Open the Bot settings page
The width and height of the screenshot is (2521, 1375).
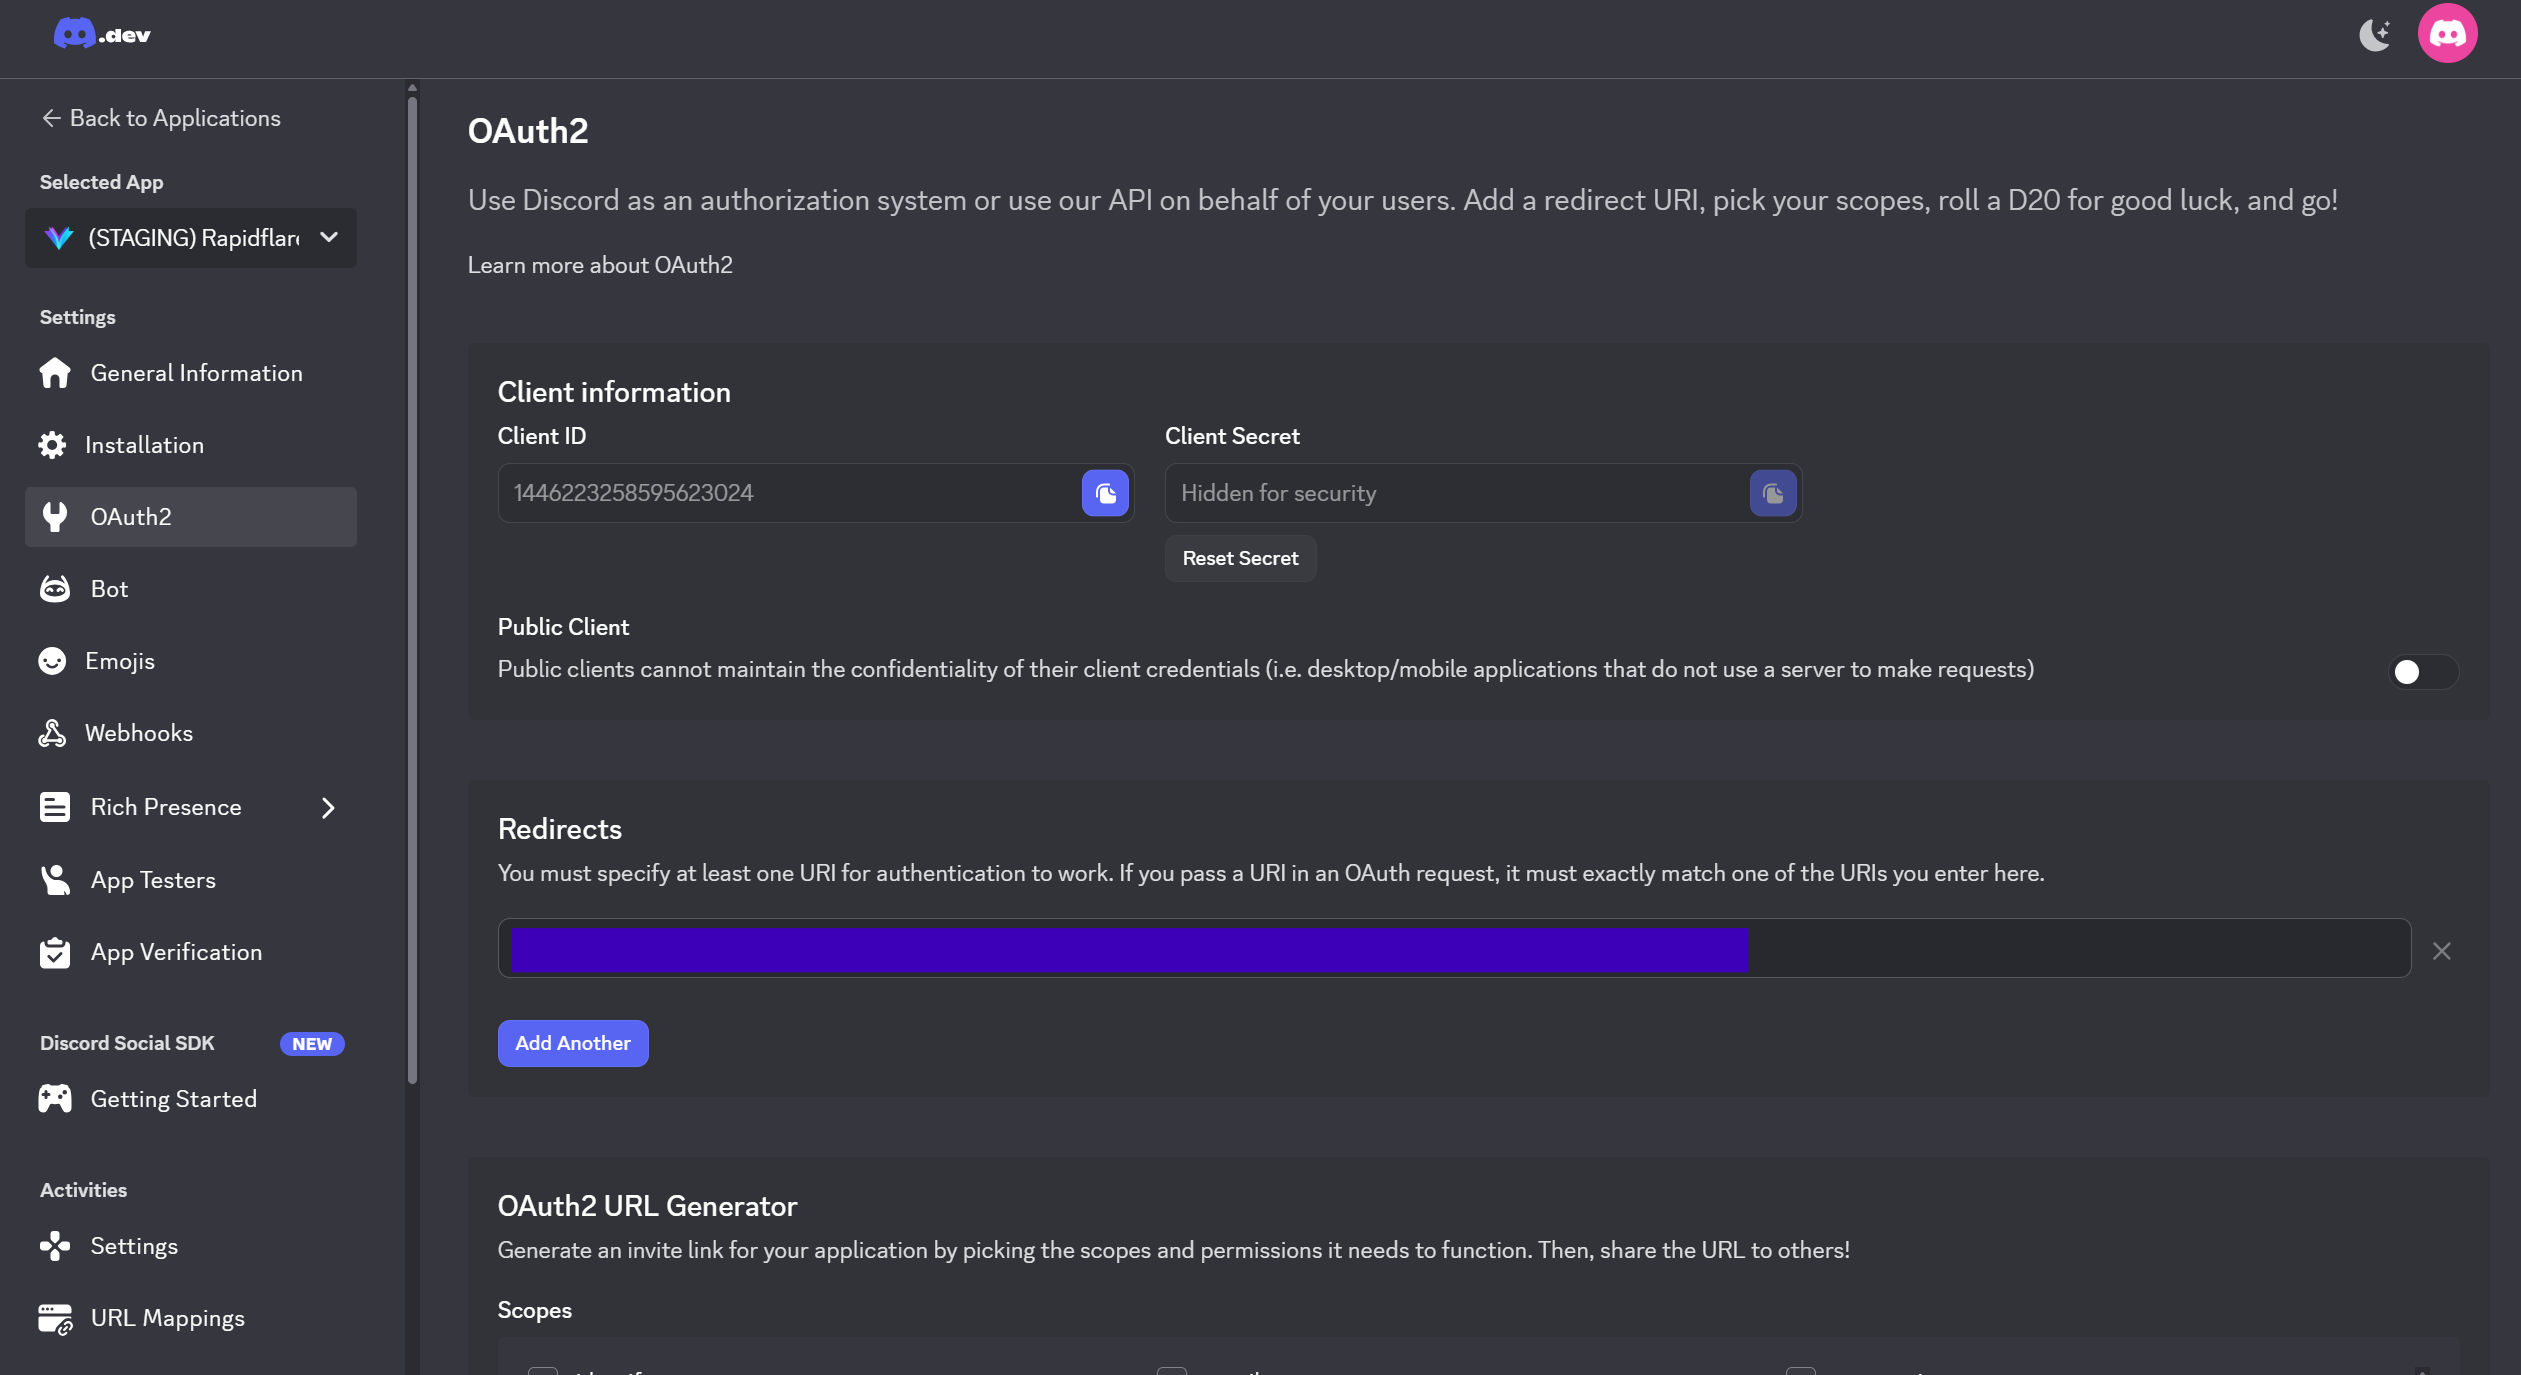pyautogui.click(x=109, y=589)
